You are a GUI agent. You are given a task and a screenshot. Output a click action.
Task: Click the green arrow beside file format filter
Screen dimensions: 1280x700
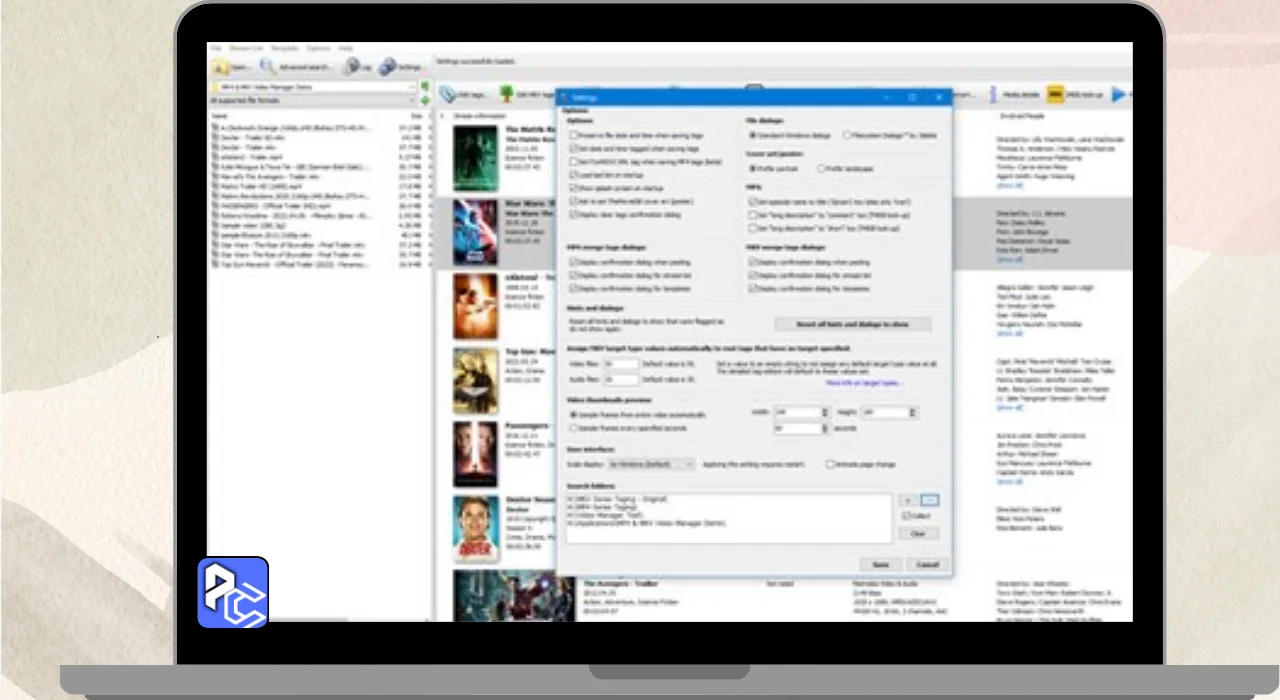[x=425, y=101]
